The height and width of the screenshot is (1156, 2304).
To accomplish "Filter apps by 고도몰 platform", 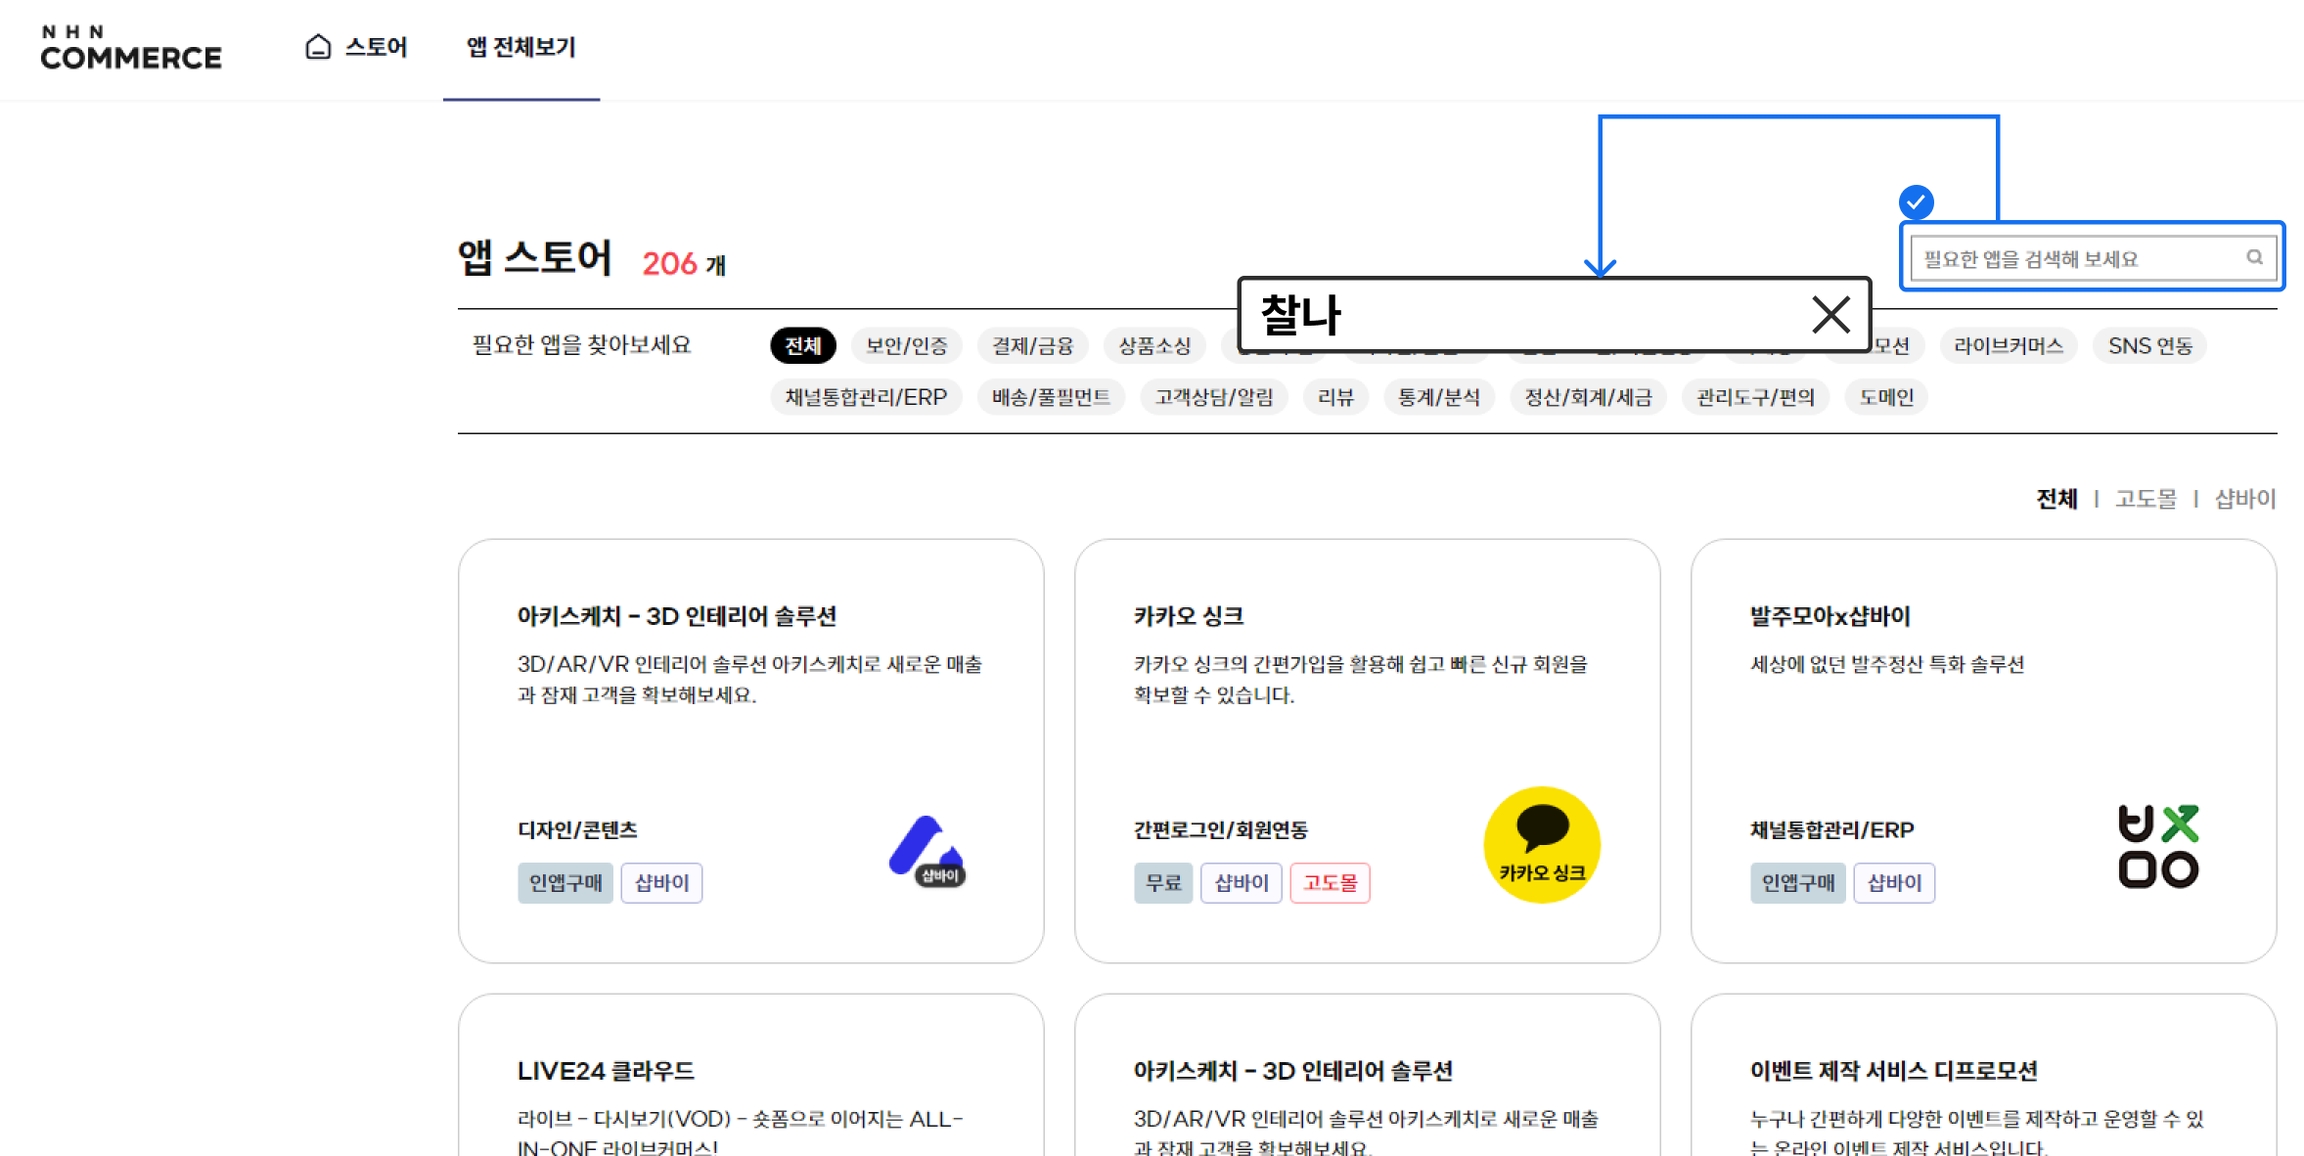I will [2145, 498].
